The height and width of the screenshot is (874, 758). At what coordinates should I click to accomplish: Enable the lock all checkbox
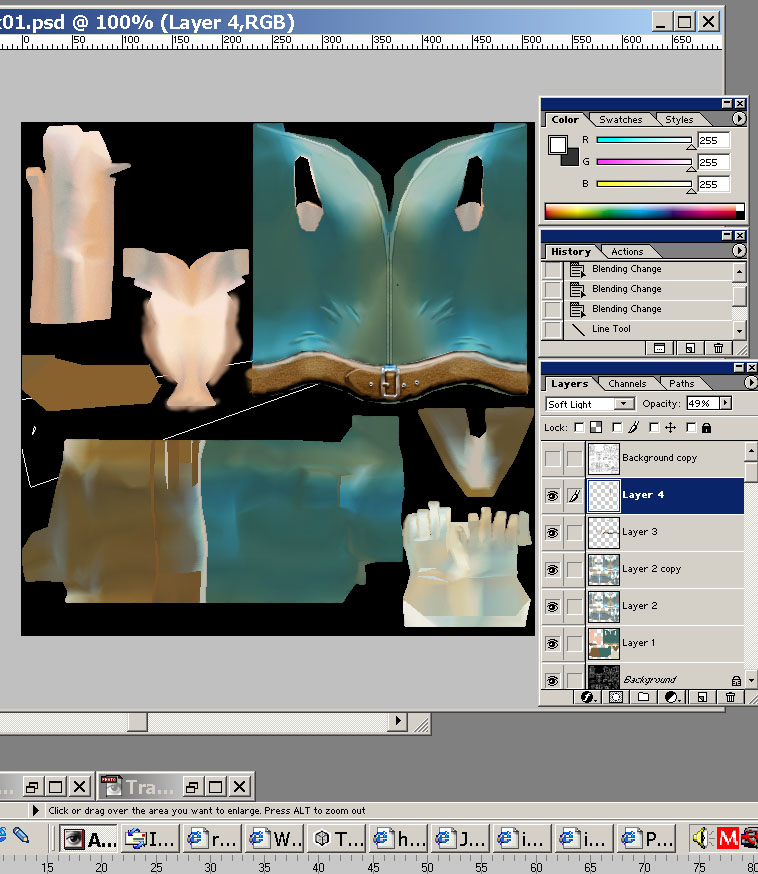point(691,428)
